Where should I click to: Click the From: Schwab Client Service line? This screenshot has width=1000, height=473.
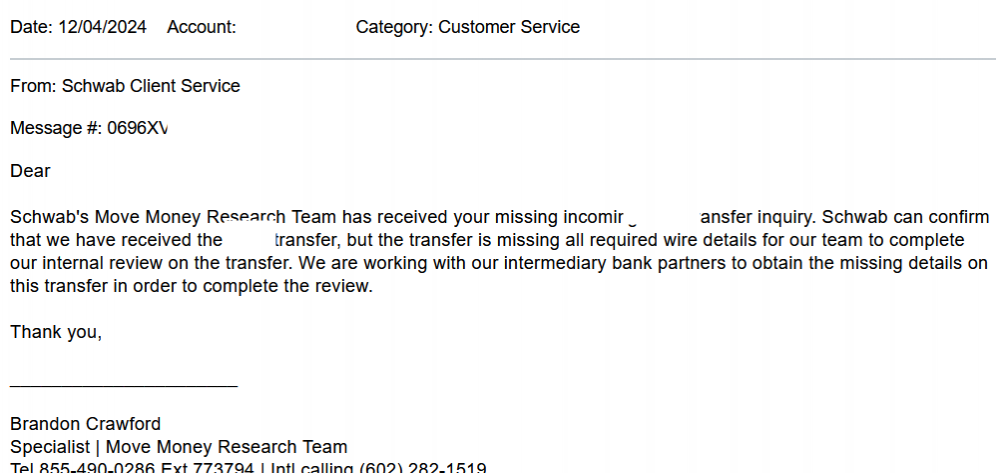[x=125, y=86]
